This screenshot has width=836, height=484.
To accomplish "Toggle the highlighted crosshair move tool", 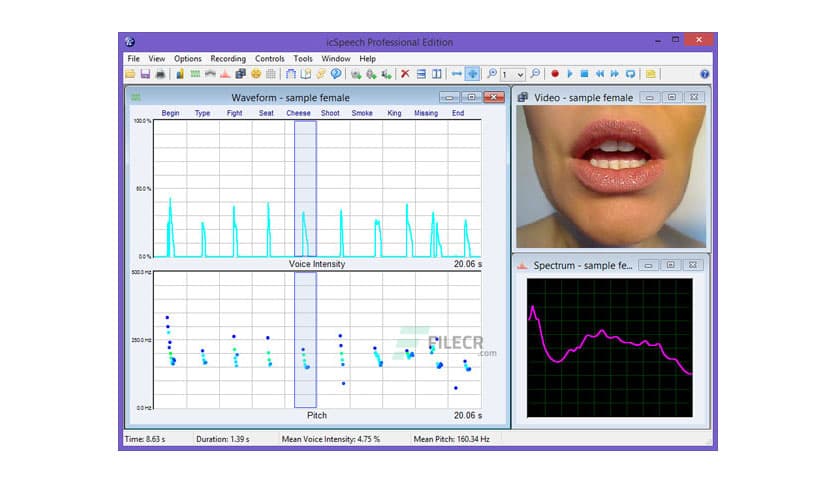I will pyautogui.click(x=472, y=74).
